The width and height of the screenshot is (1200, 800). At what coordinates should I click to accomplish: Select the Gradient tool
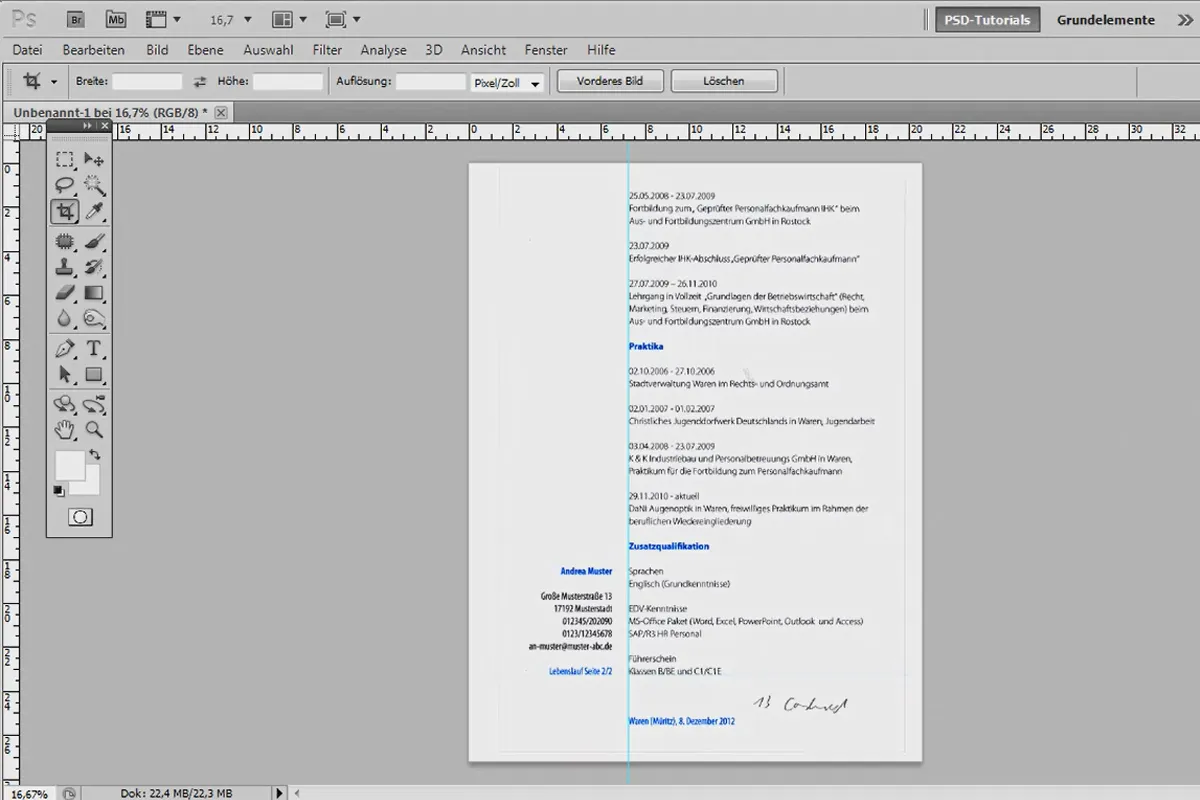pyautogui.click(x=94, y=293)
